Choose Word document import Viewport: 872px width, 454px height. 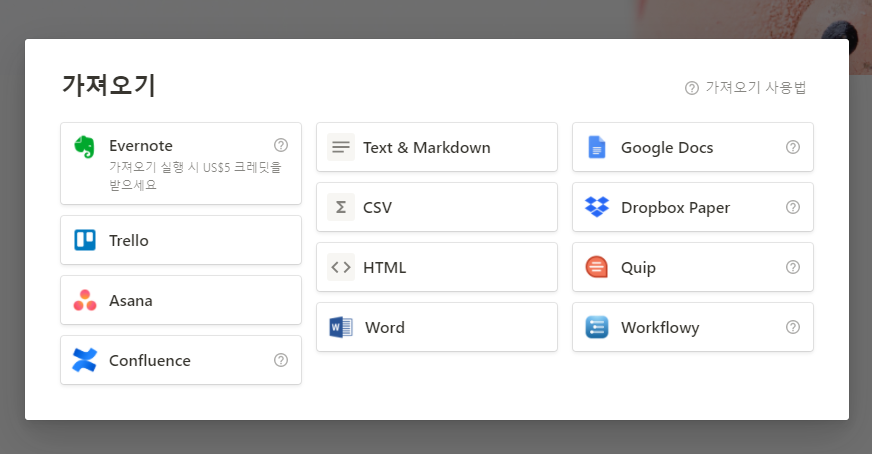coord(437,327)
